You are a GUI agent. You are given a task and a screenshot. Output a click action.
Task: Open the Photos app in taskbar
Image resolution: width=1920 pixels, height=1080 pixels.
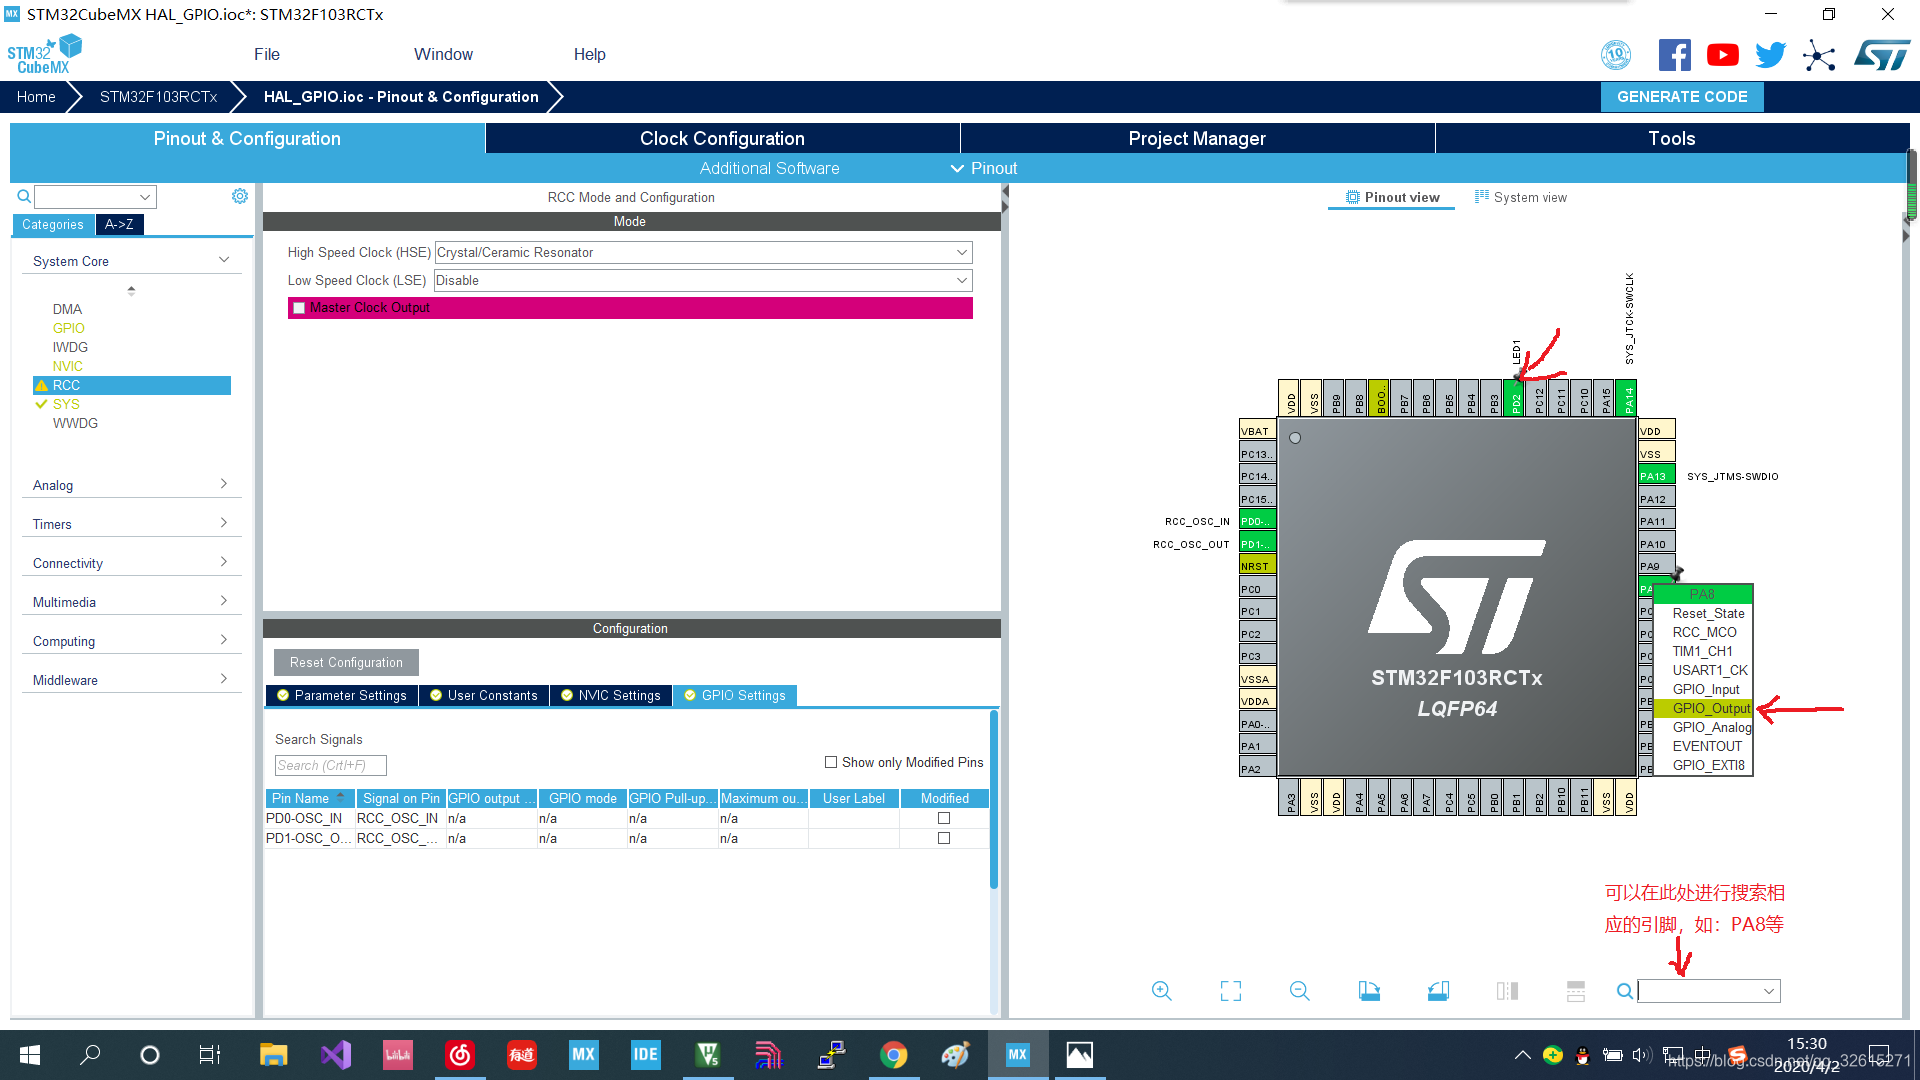[1080, 1055]
